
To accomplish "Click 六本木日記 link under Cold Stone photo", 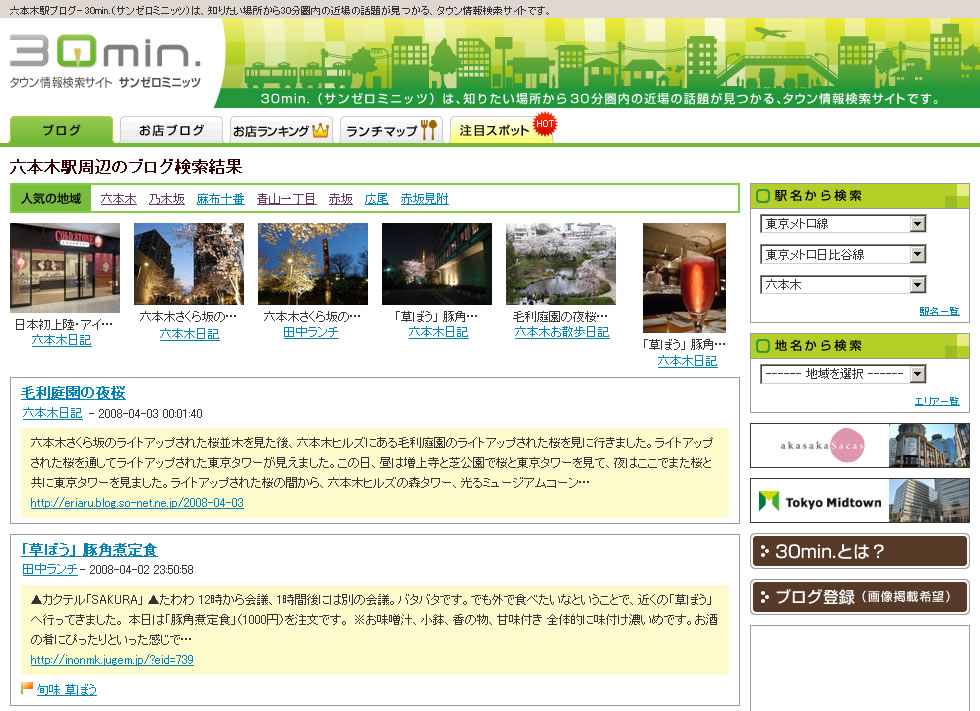I will tap(61, 340).
